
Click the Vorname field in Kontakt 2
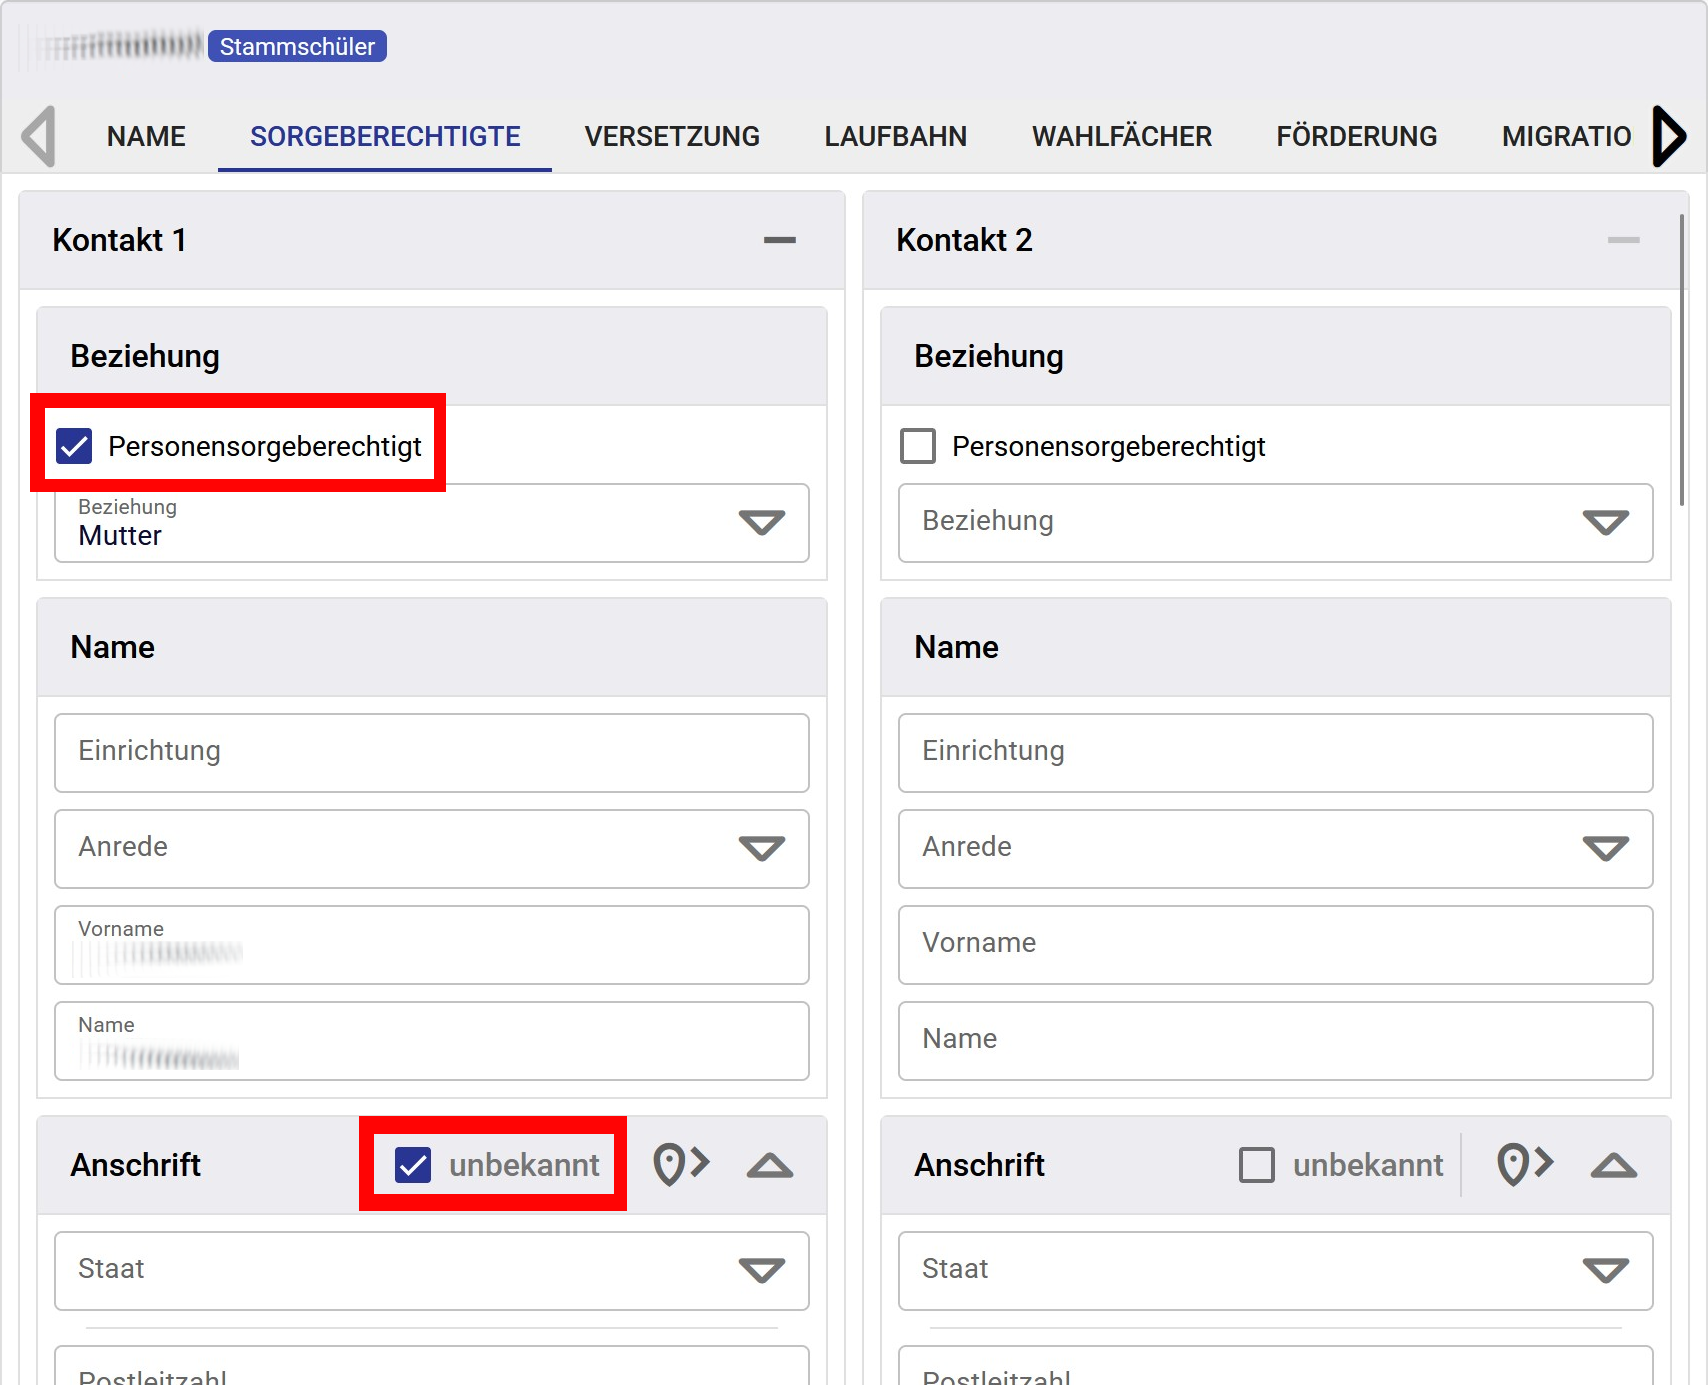click(1275, 944)
